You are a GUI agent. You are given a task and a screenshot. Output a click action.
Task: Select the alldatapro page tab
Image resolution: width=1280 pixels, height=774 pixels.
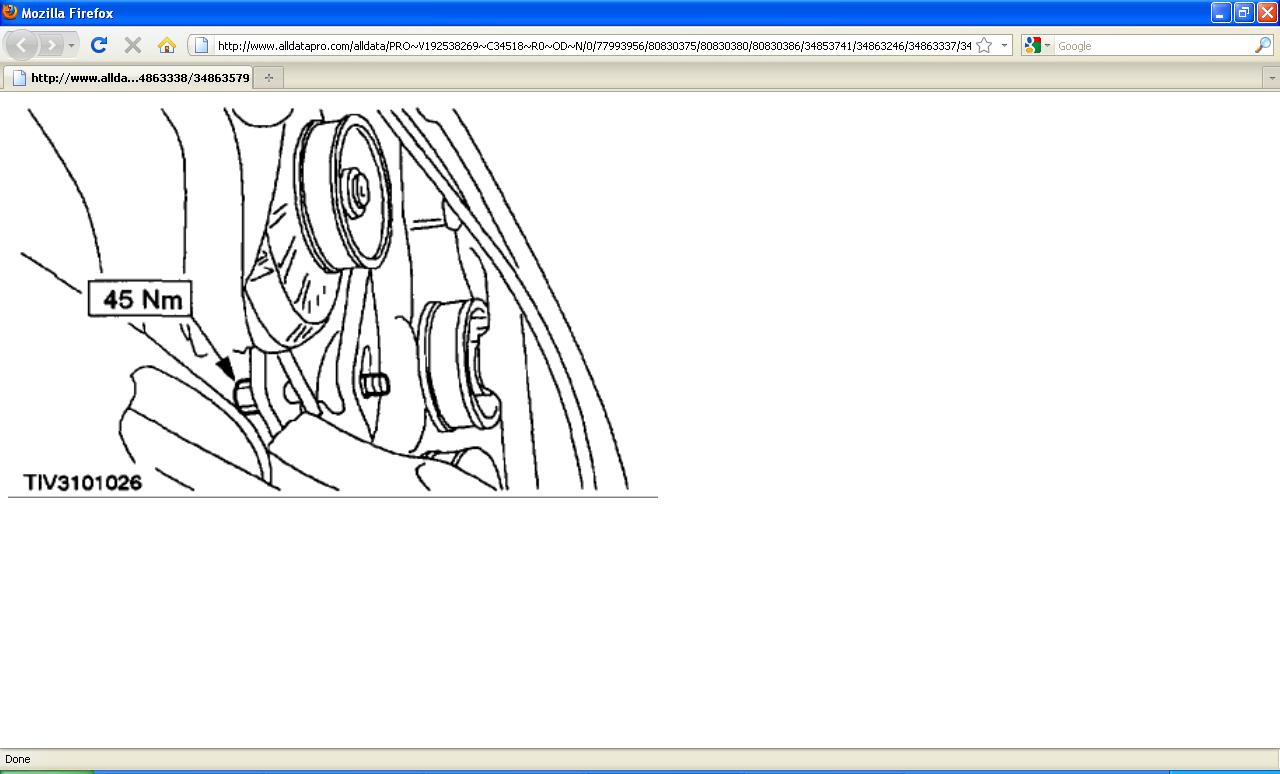click(128, 77)
